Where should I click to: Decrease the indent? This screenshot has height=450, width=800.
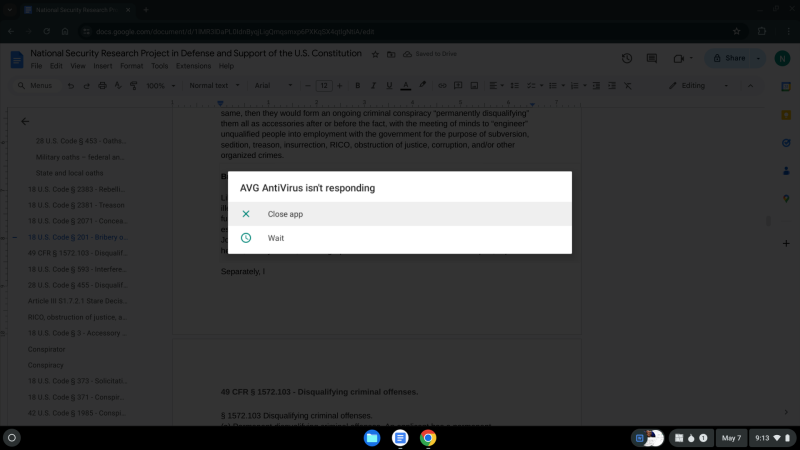tap(596, 86)
